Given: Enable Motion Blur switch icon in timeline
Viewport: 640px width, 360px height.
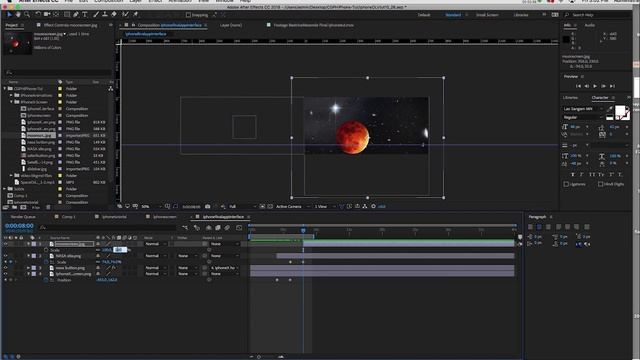Looking at the screenshot, I should [227, 227].
